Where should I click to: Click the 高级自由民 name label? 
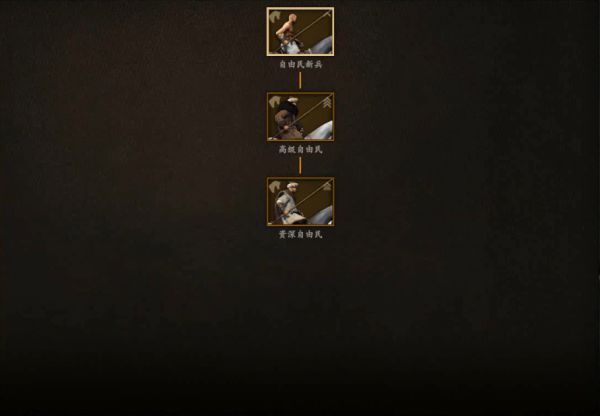tap(300, 149)
